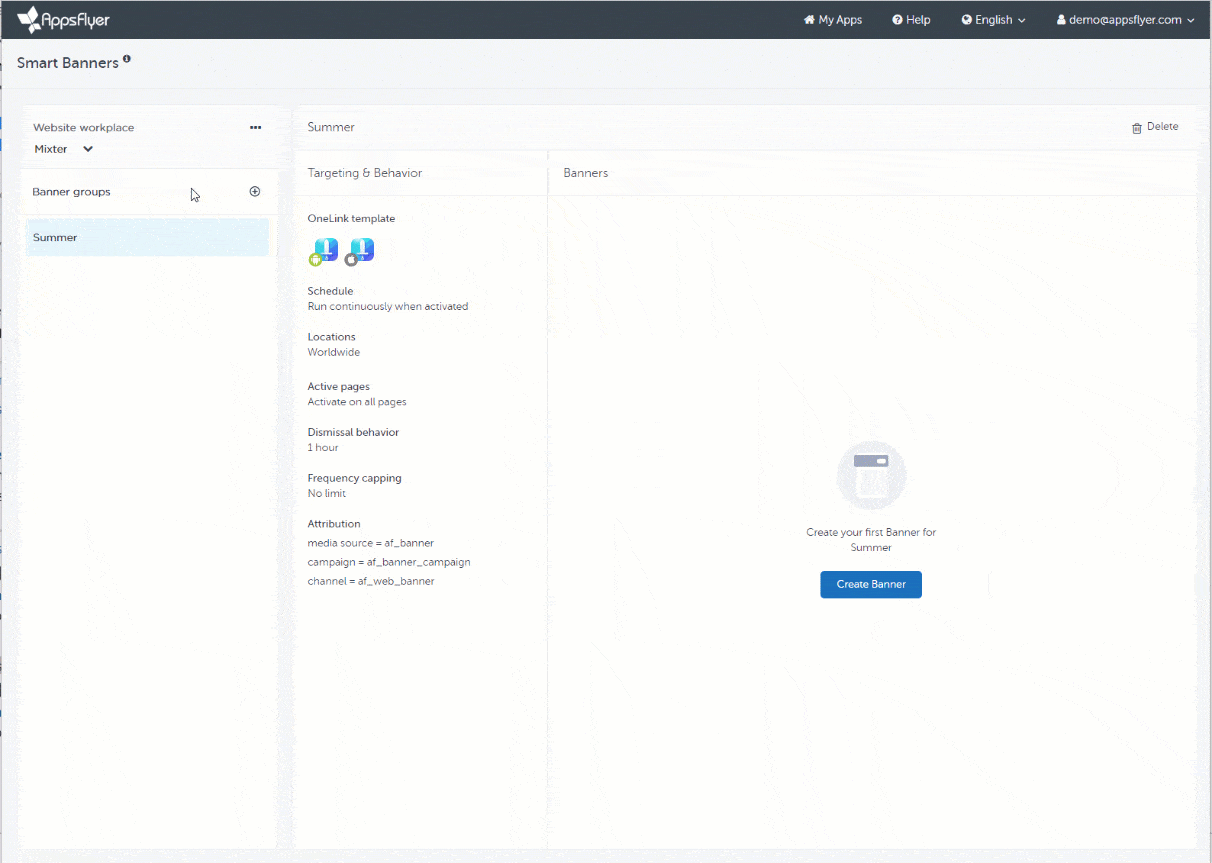Open the Dismissal behavior setting
The width and height of the screenshot is (1212, 863).
click(353, 440)
